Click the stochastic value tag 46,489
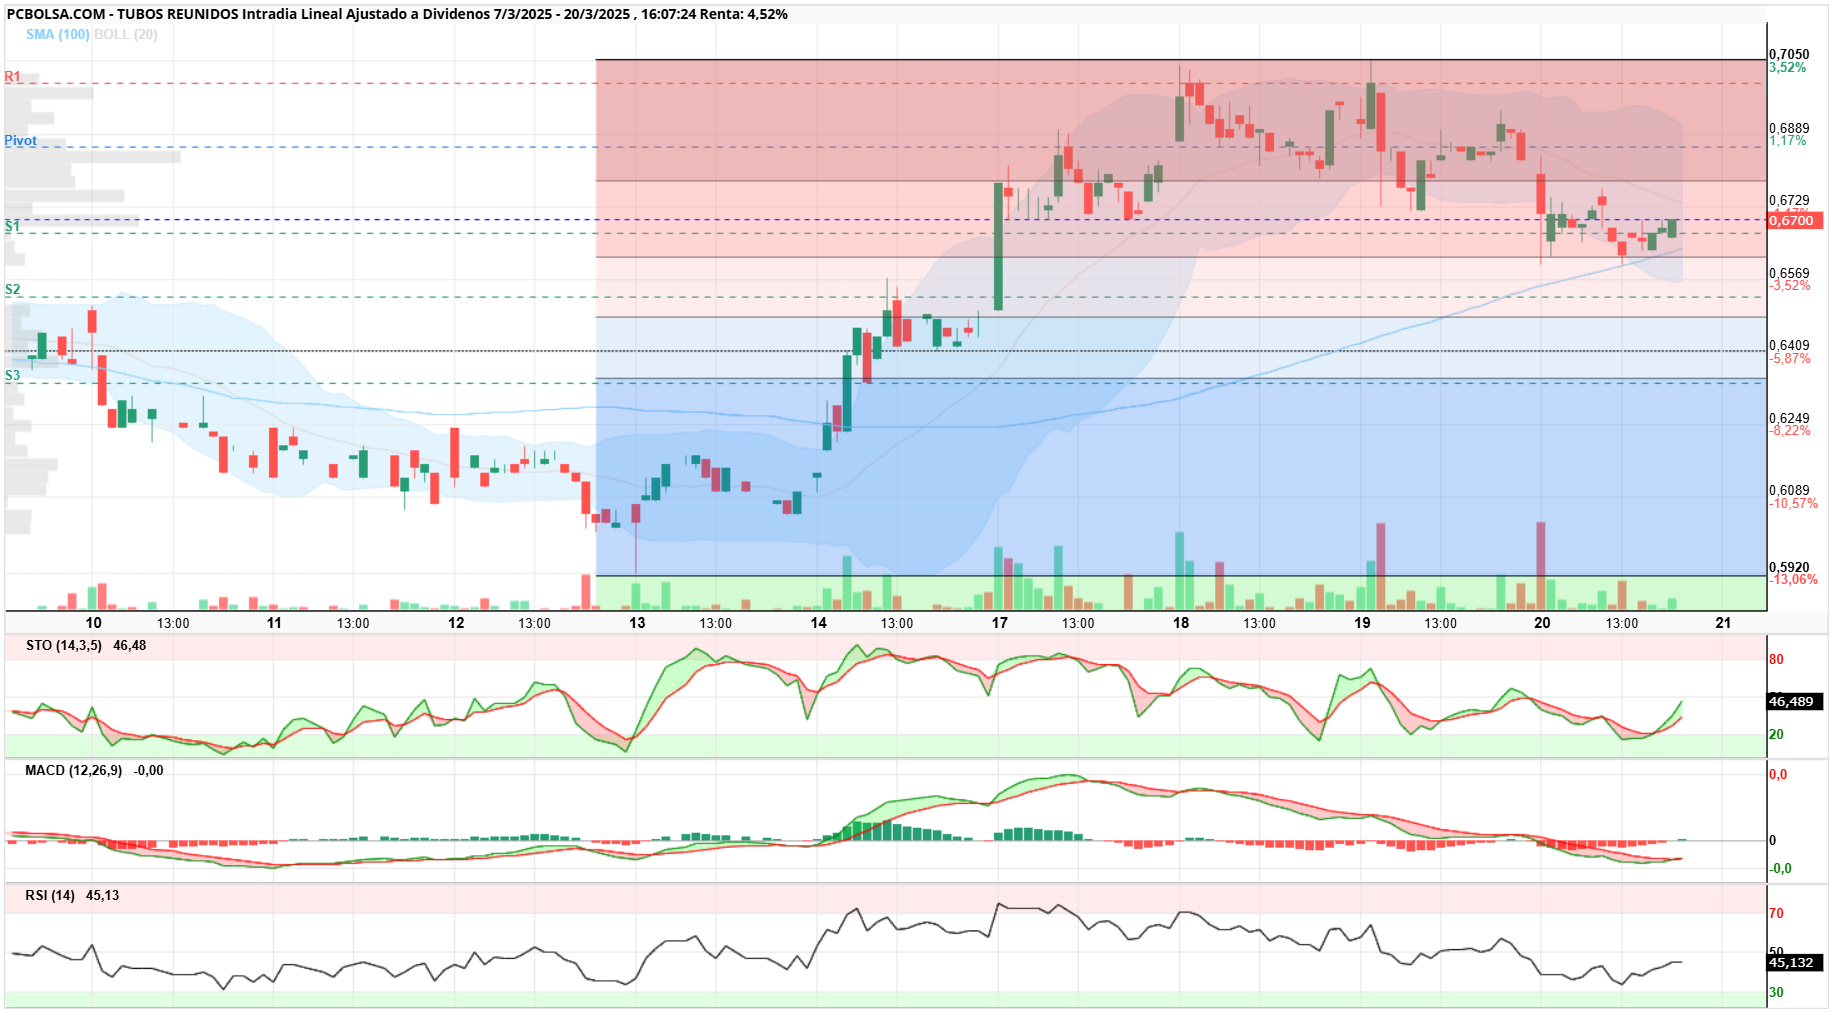 [1795, 701]
